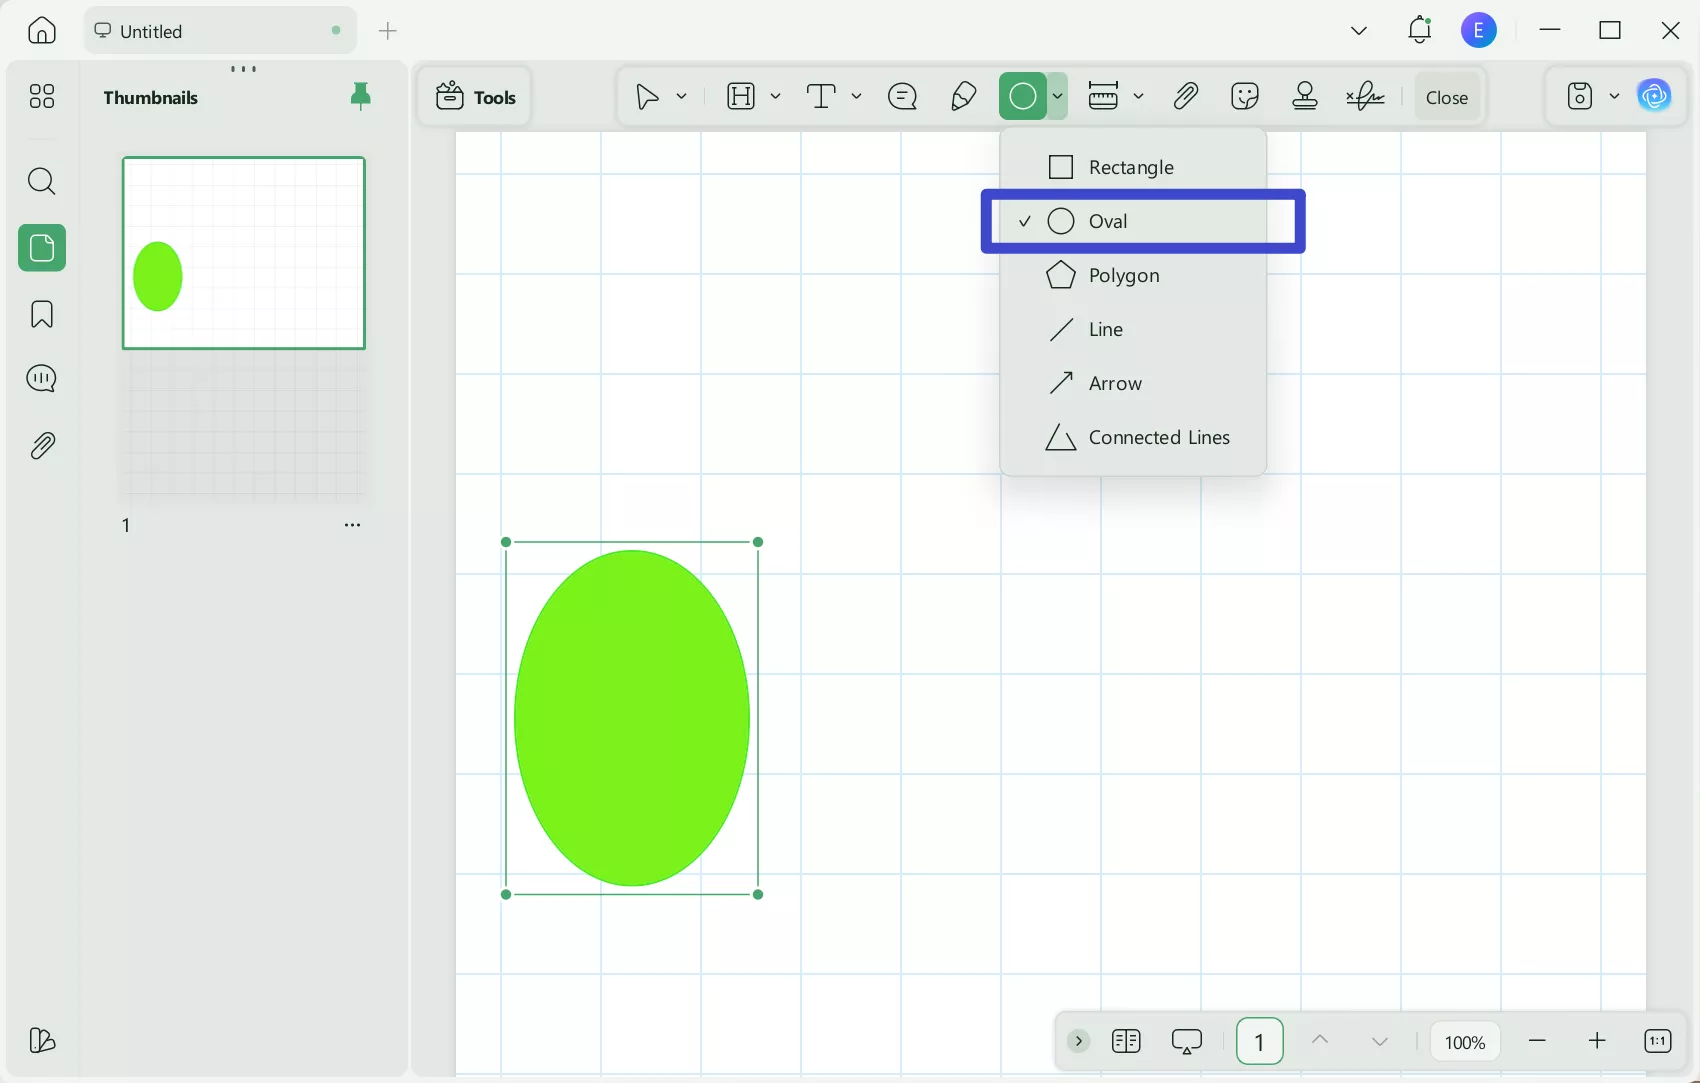The image size is (1700, 1083).
Task: Toggle two-page view in the status bar
Action: pyautogui.click(x=1125, y=1041)
